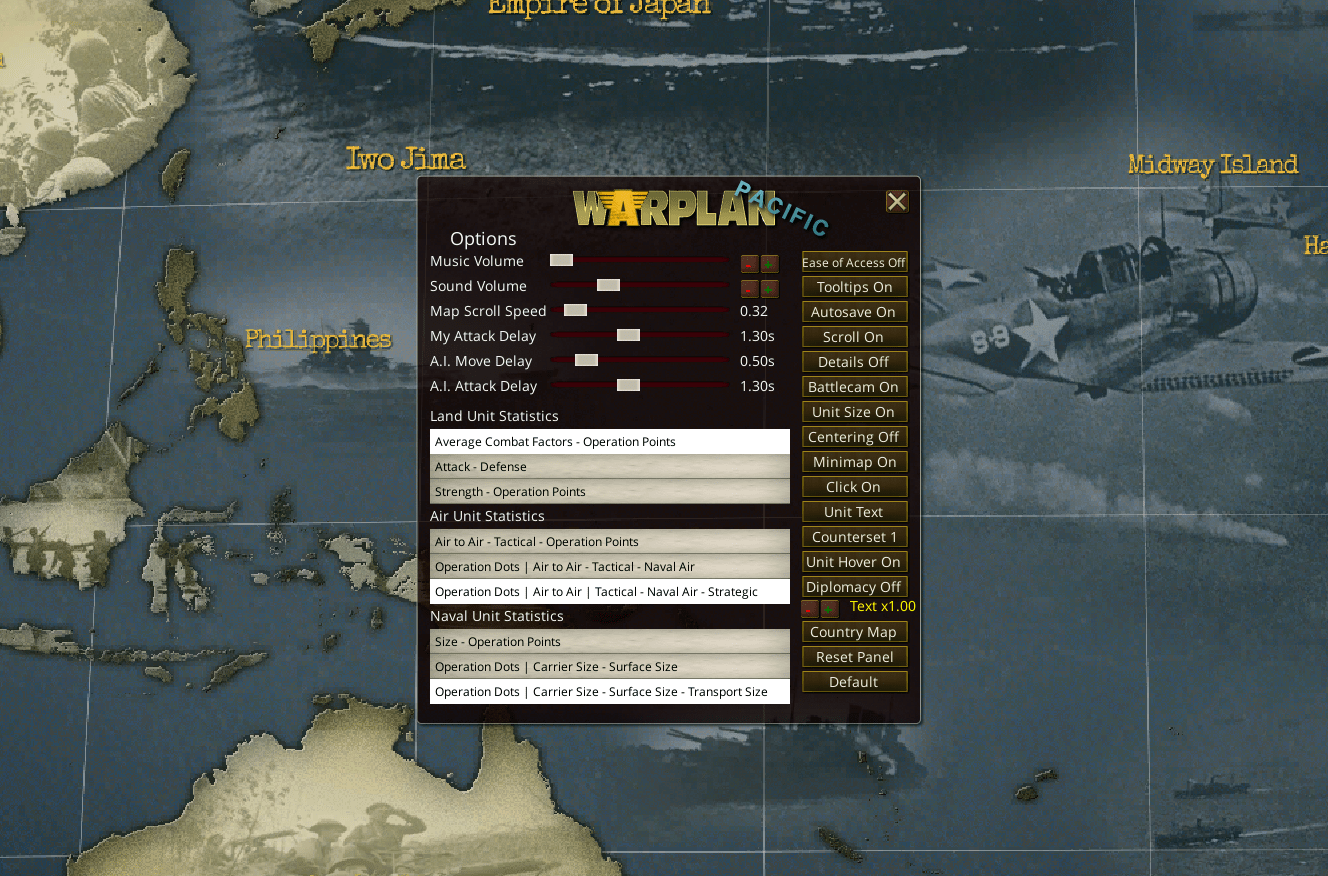Select Attack - Defense land statistics
Screen dimensions: 1328x876
click(x=610, y=467)
